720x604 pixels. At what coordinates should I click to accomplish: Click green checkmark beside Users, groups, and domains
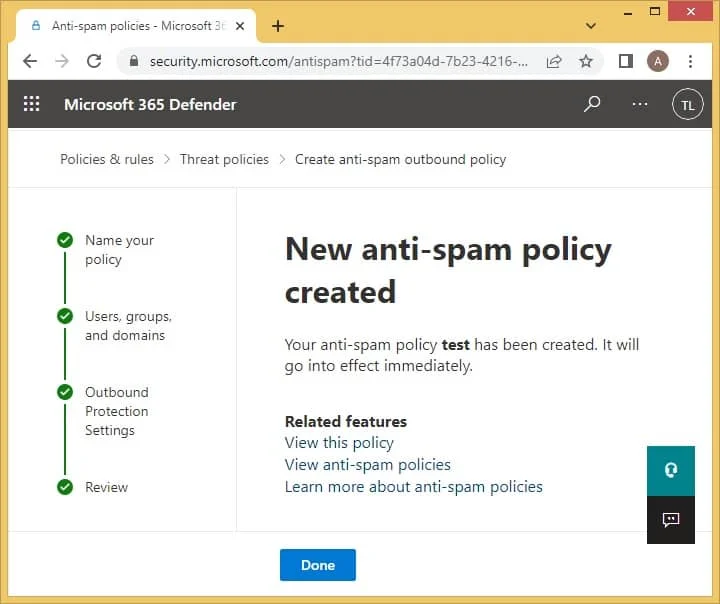click(x=65, y=316)
